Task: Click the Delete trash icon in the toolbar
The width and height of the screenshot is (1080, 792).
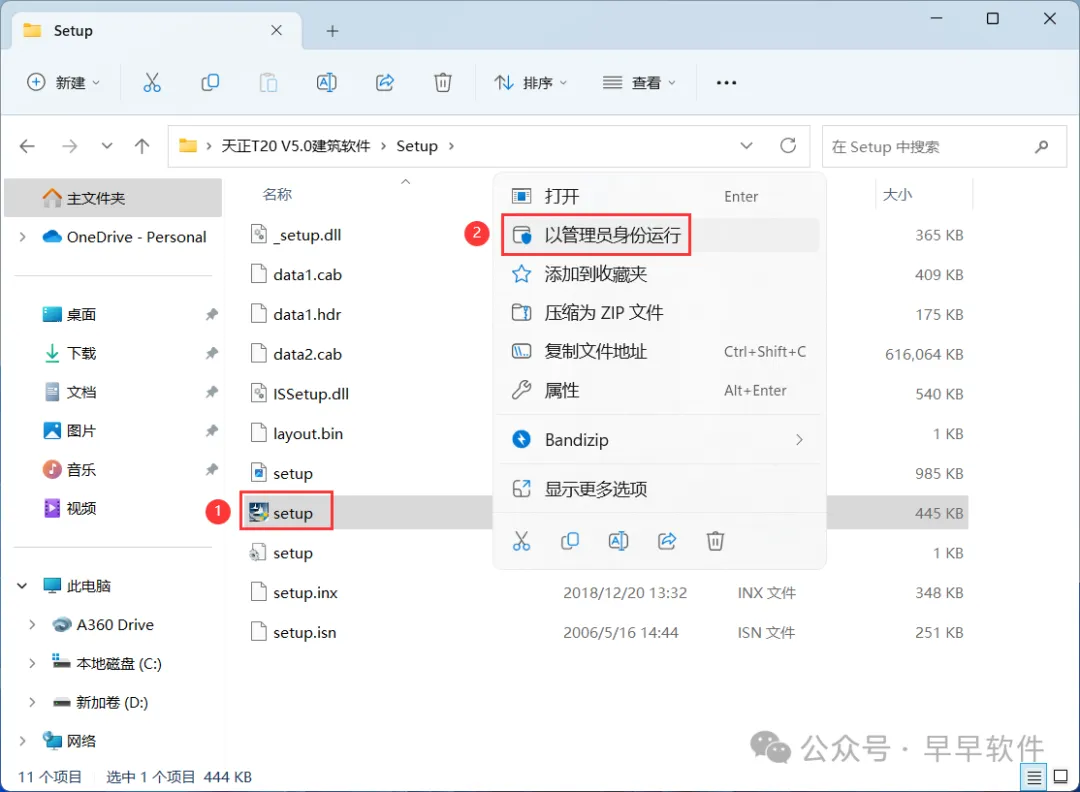Action: [x=443, y=83]
